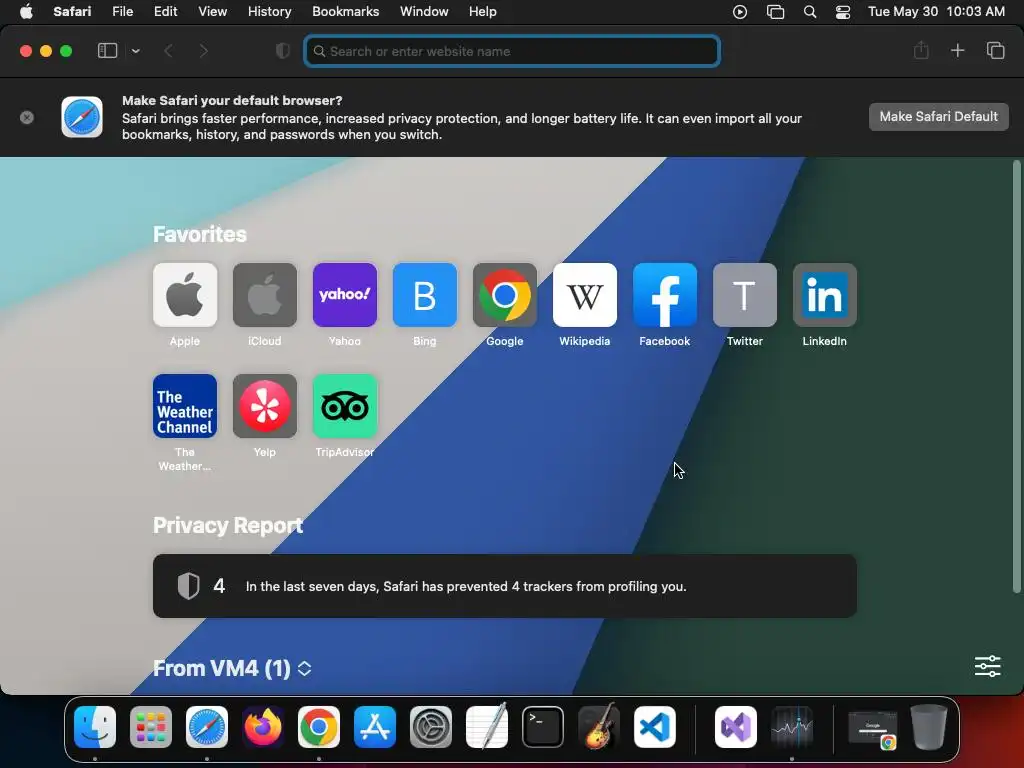Open the Share button in Safari toolbar
Screen dimensions: 1024x768
point(921,50)
